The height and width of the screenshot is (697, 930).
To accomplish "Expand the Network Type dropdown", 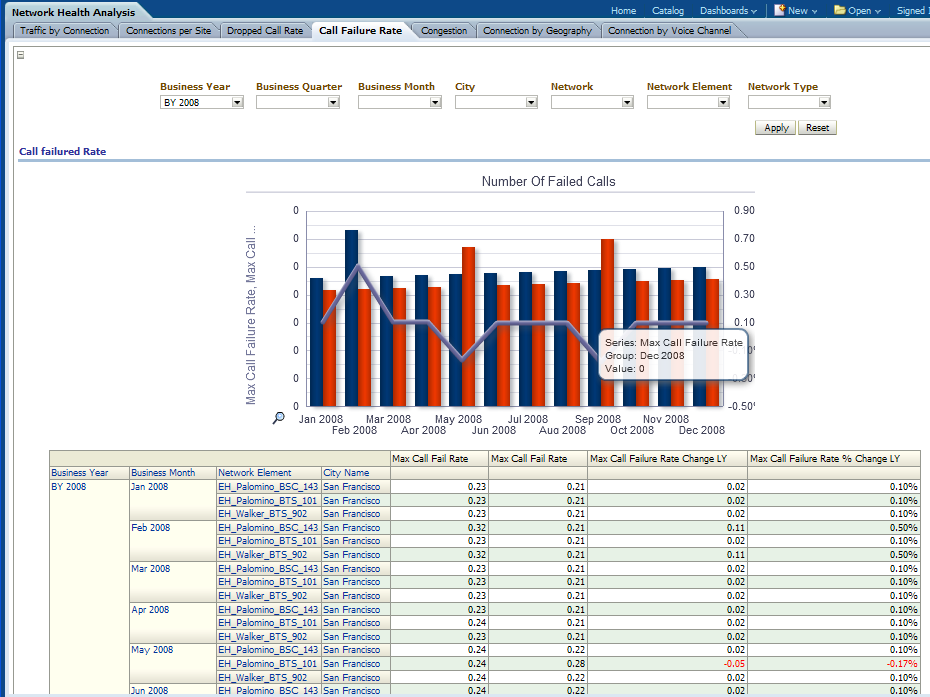I will click(x=824, y=102).
